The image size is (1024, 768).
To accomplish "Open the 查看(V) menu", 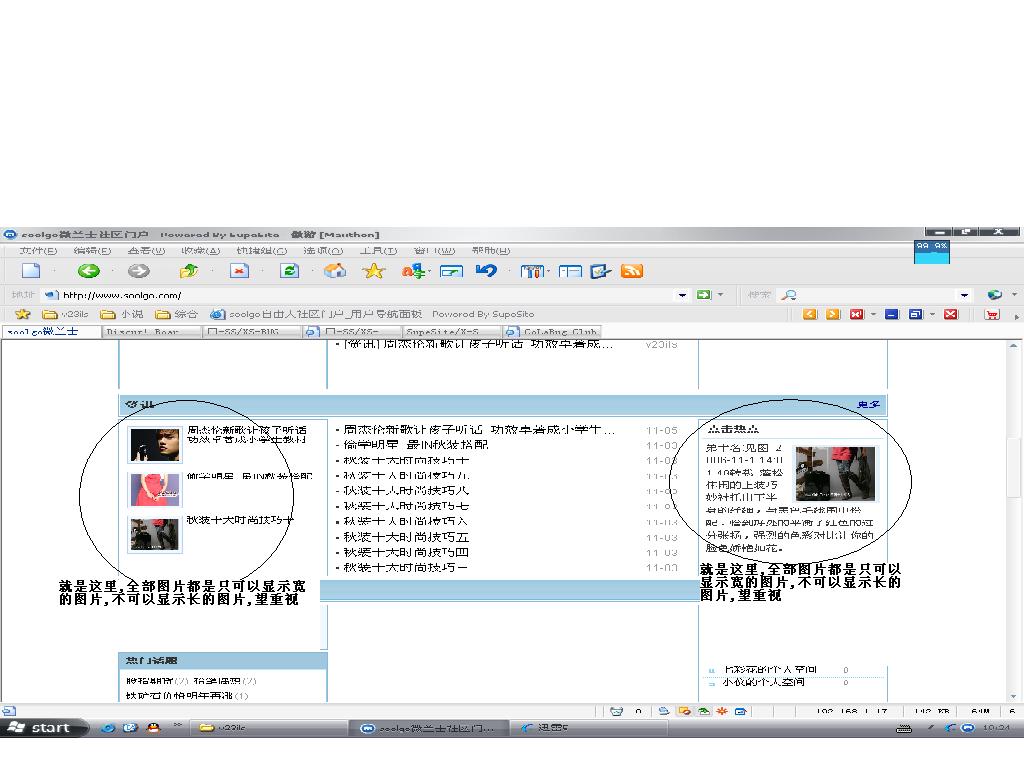I will click(146, 250).
